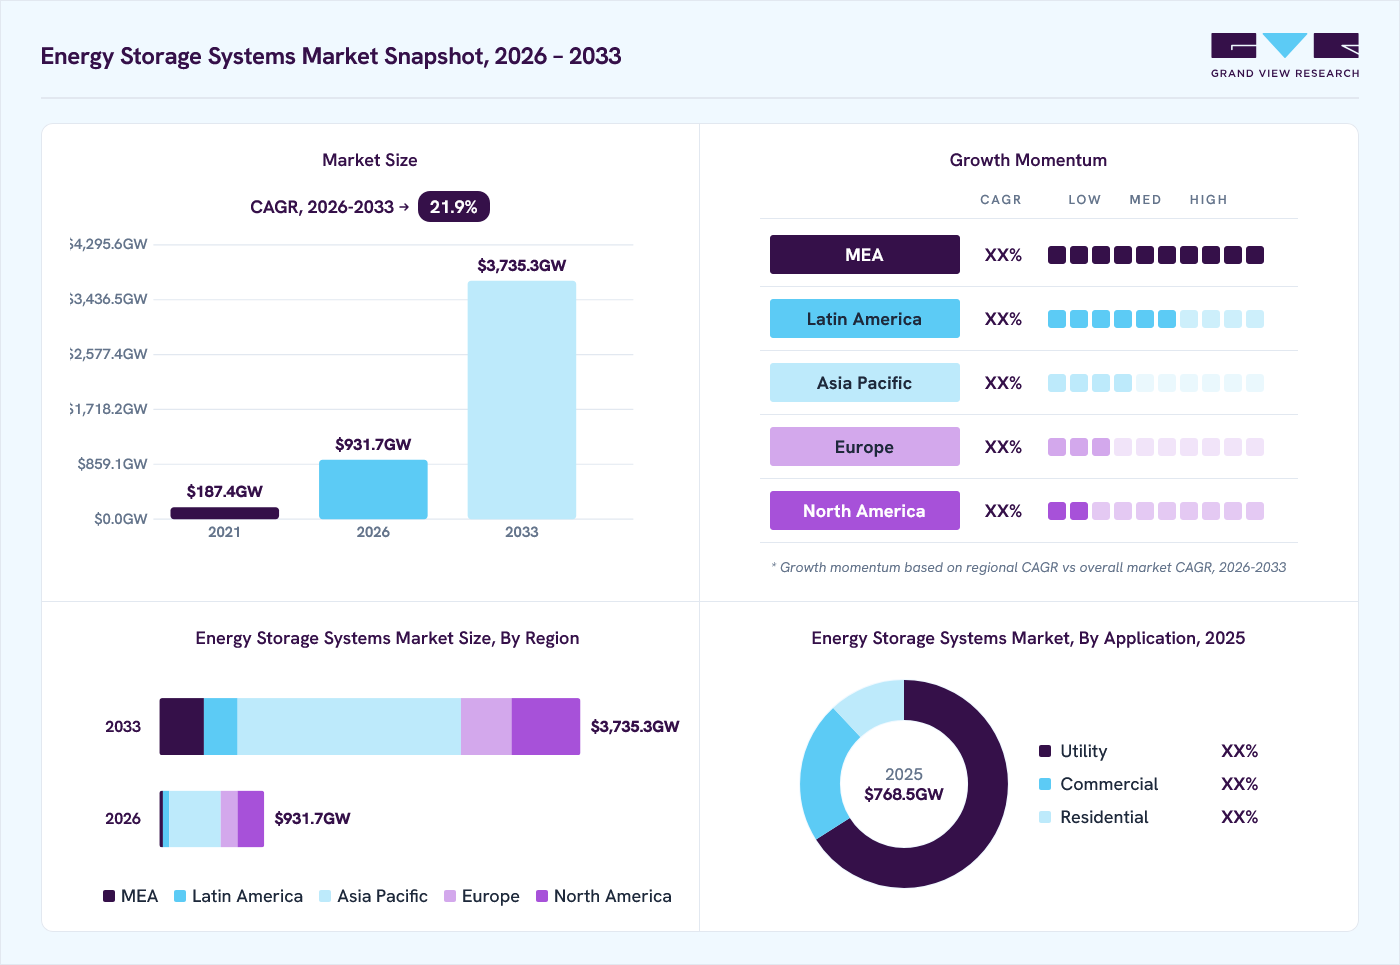1400x965 pixels.
Task: Click the LOW column header
Action: (x=1084, y=200)
